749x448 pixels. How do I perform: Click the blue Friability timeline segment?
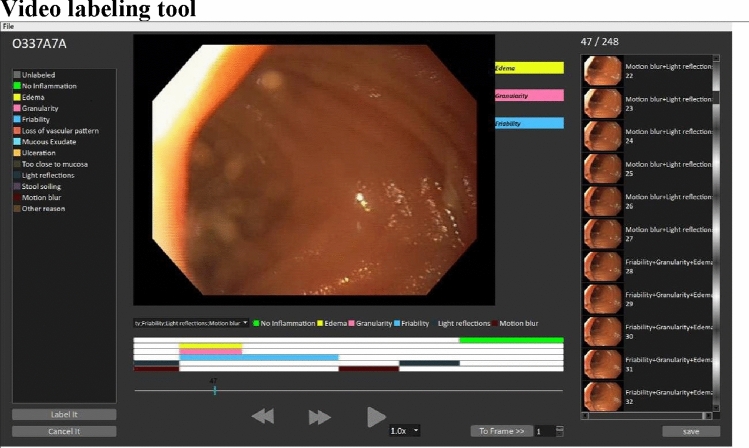pyautogui.click(x=259, y=357)
